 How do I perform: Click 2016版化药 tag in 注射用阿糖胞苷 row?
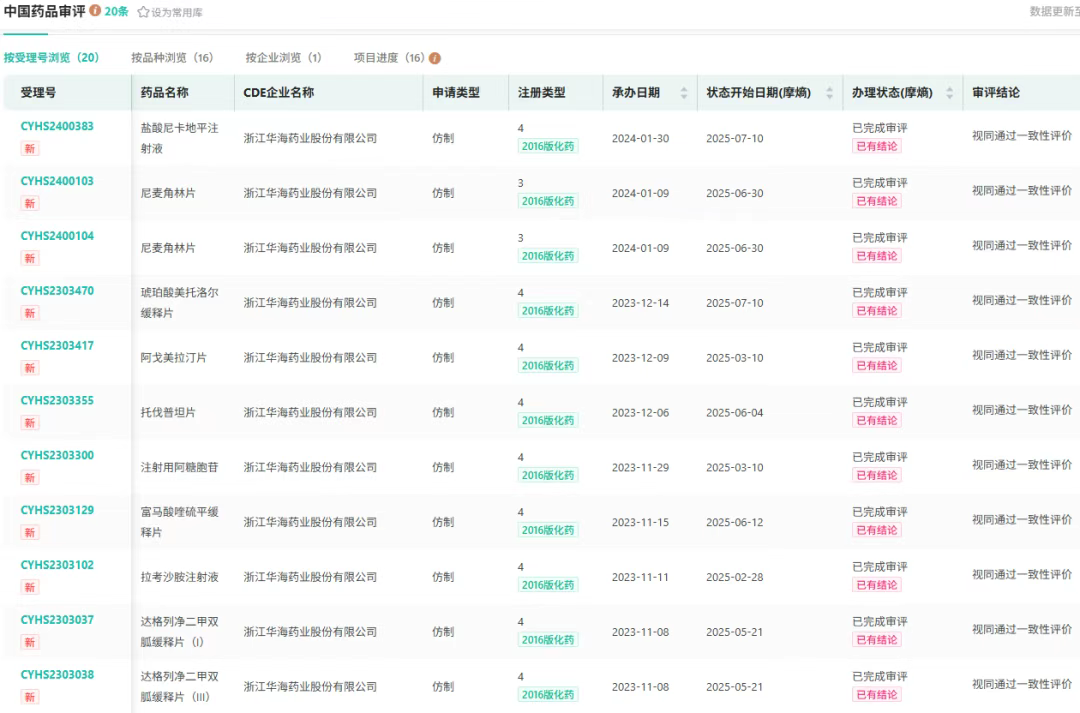[x=548, y=475]
